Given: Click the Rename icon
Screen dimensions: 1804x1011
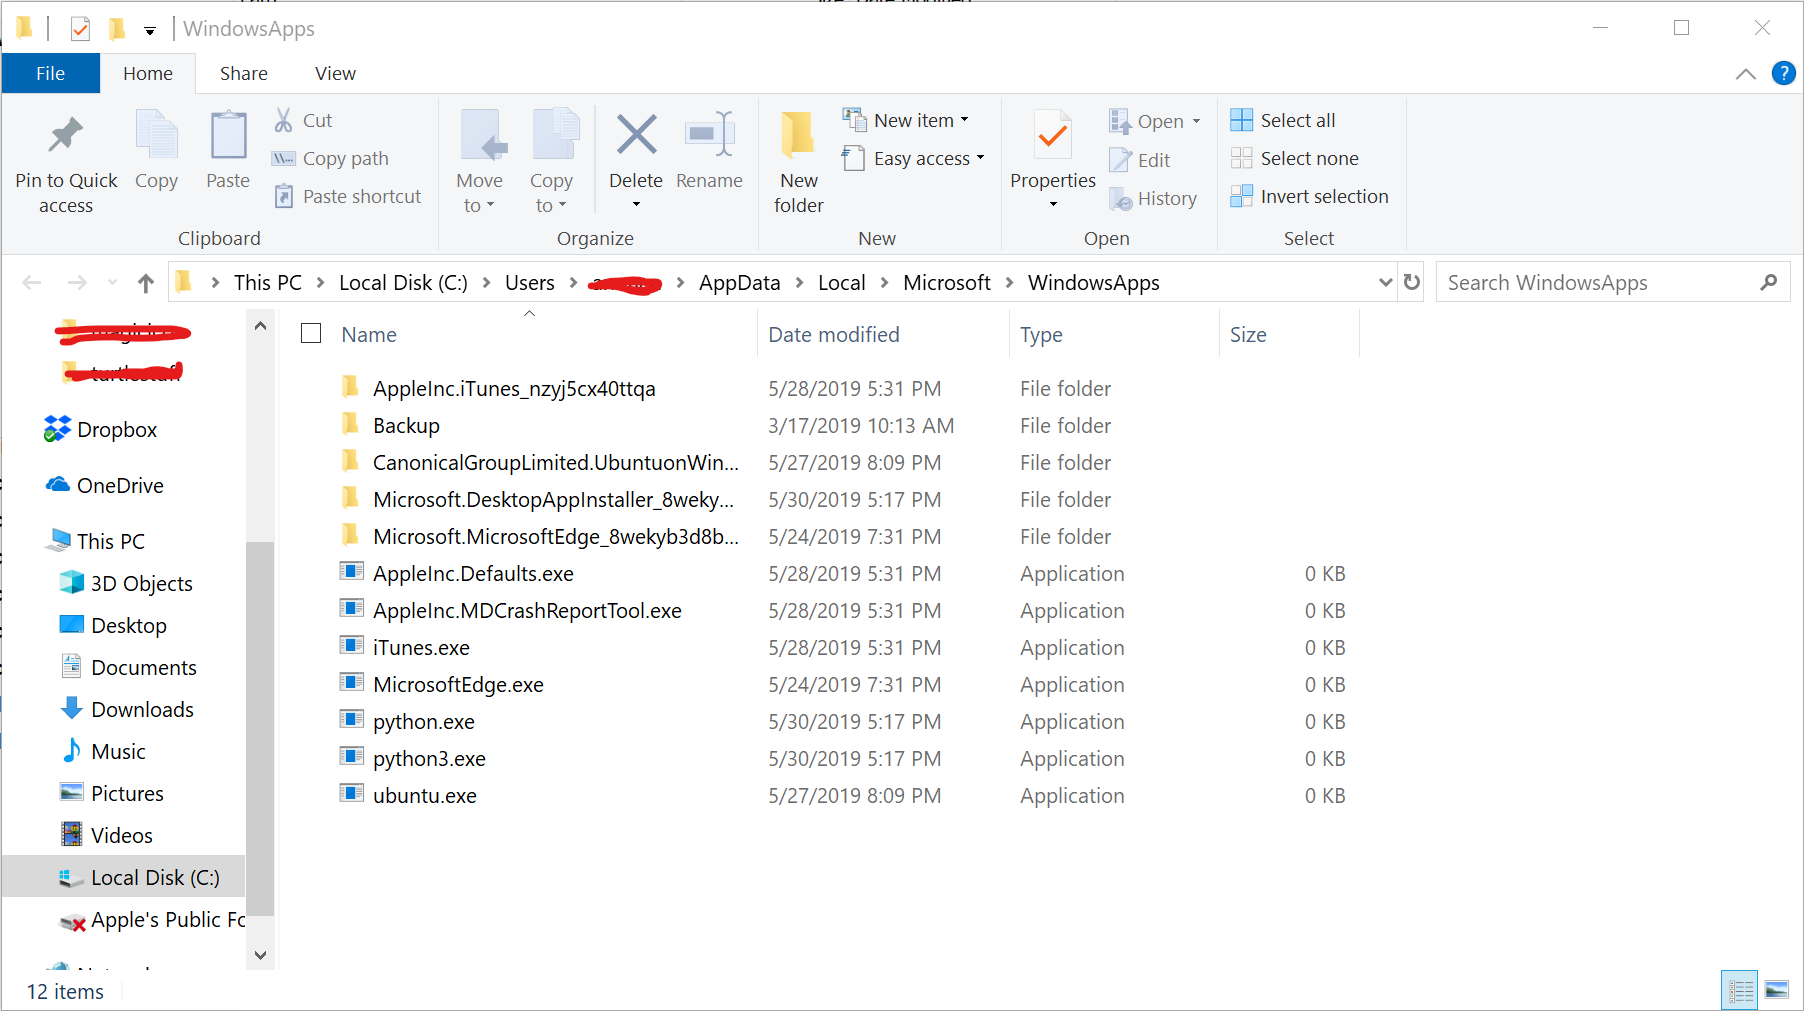Looking at the screenshot, I should click(x=709, y=137).
